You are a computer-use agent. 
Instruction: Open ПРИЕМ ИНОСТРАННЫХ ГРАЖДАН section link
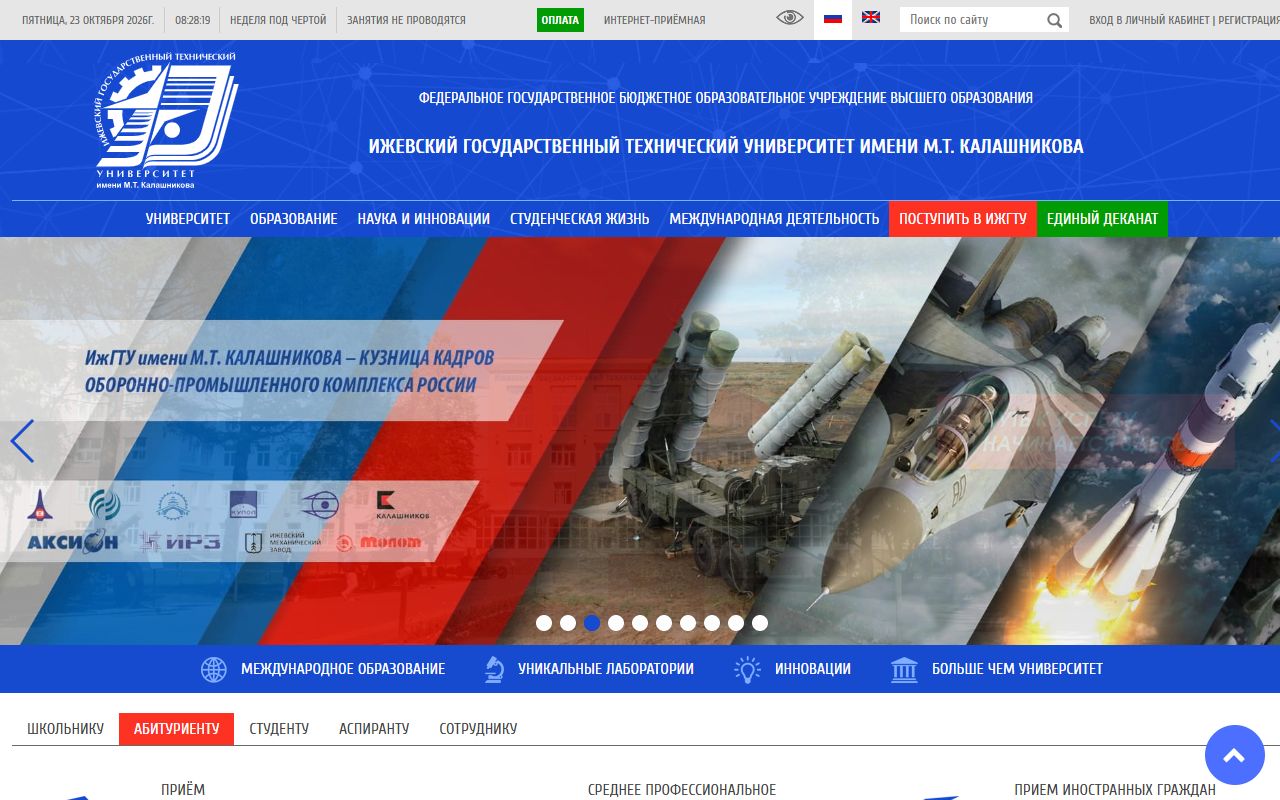click(x=1115, y=790)
